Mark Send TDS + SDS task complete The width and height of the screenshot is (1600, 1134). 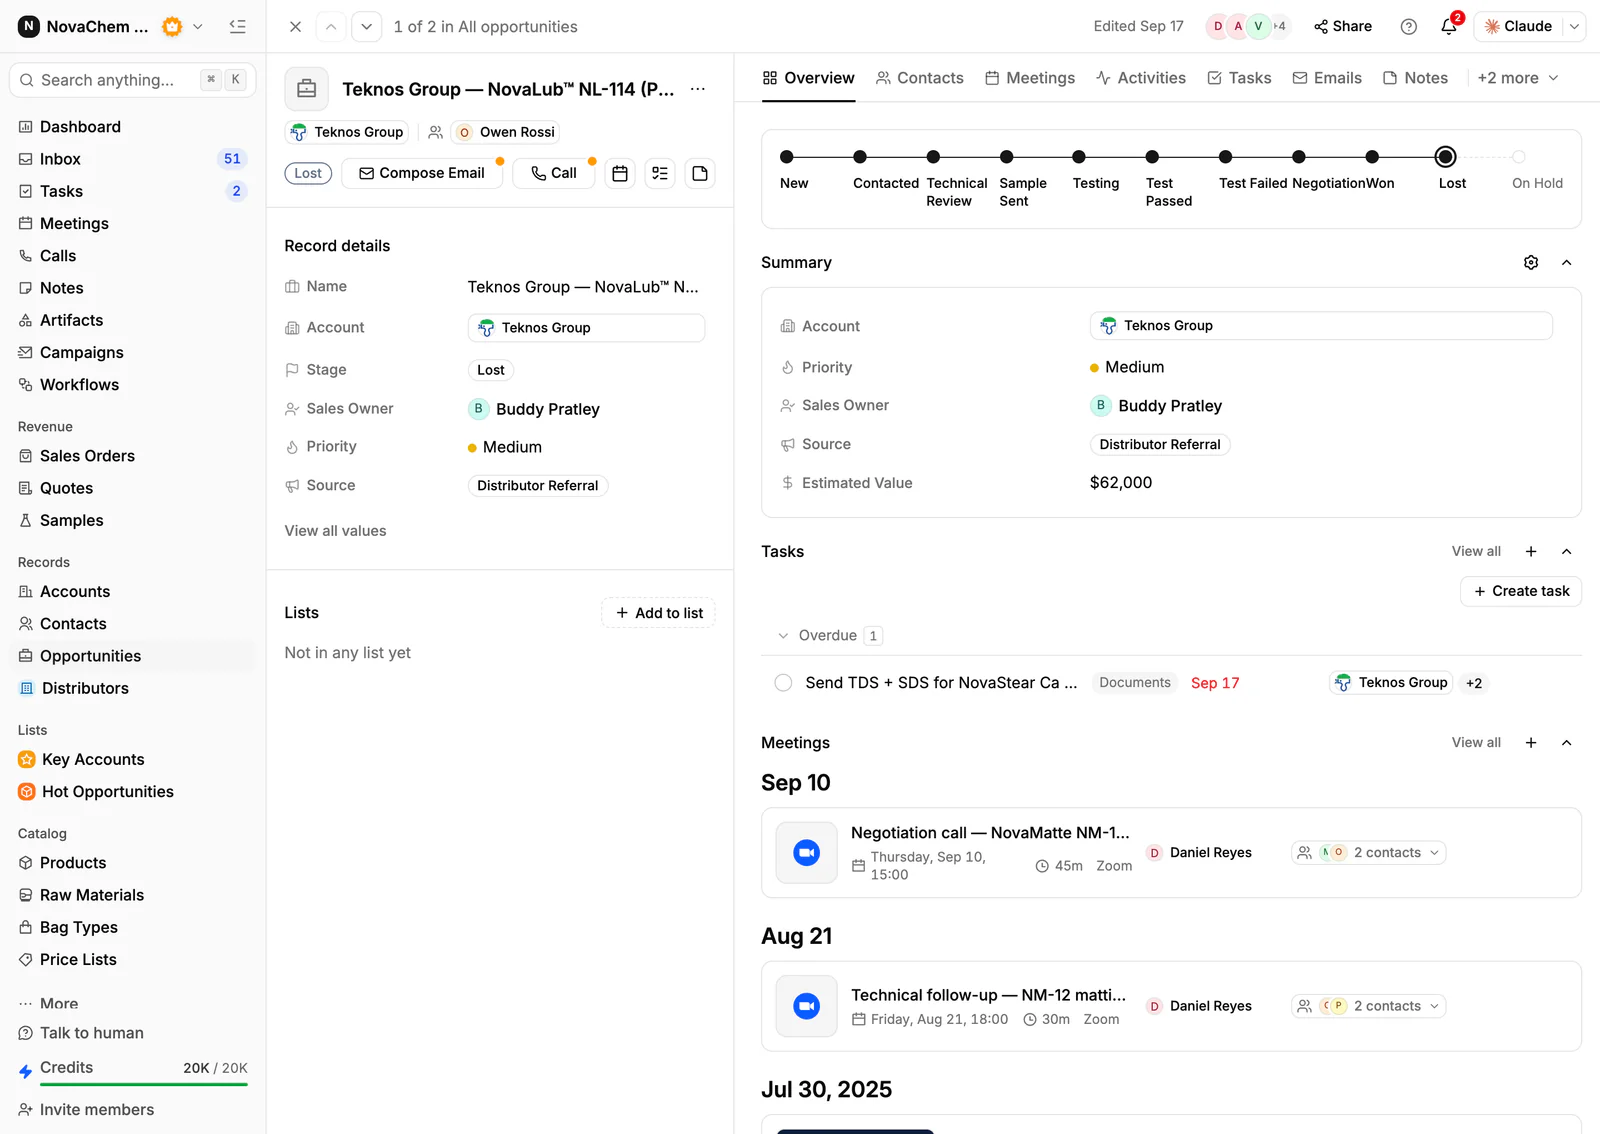click(783, 683)
